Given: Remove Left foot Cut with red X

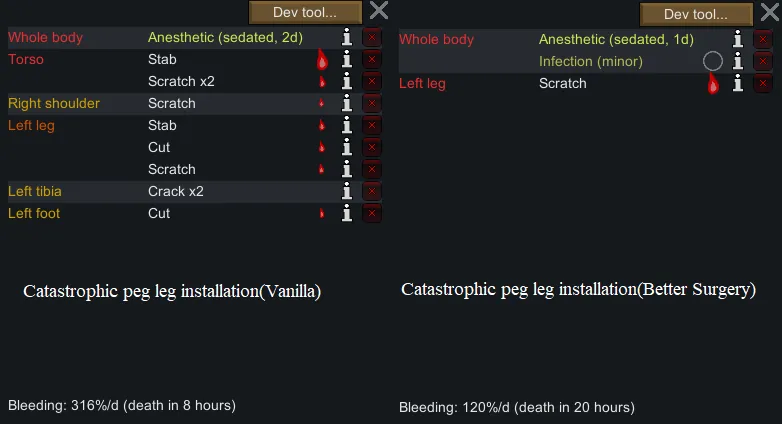Looking at the screenshot, I should point(372,214).
